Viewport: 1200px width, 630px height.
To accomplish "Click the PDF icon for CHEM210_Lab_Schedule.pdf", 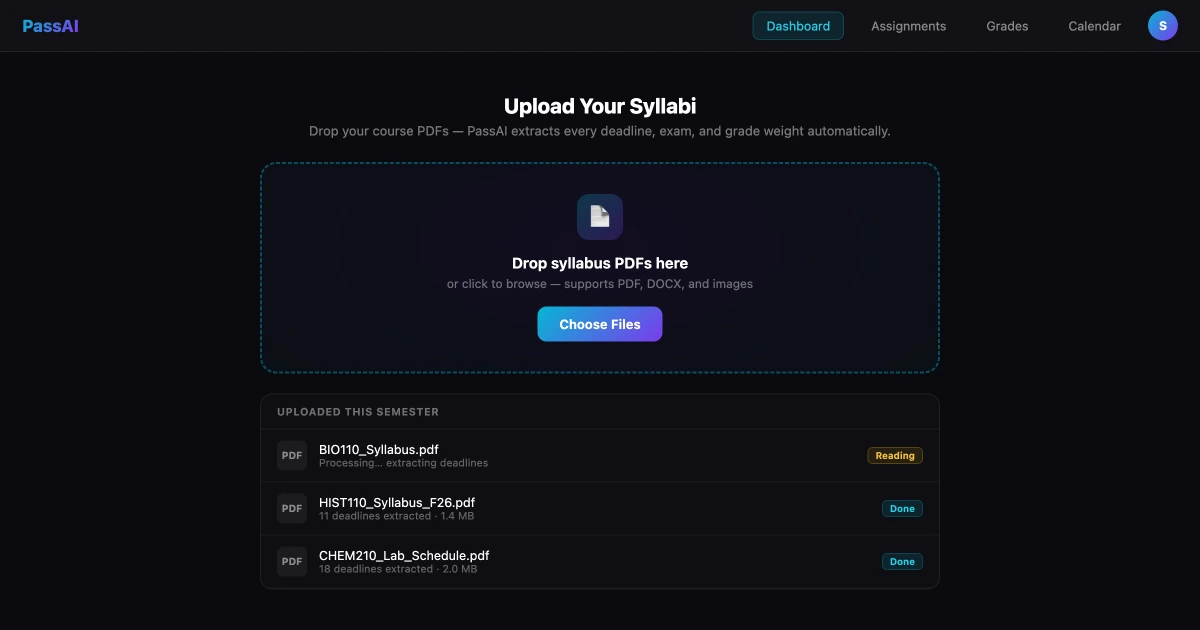I will tap(292, 561).
